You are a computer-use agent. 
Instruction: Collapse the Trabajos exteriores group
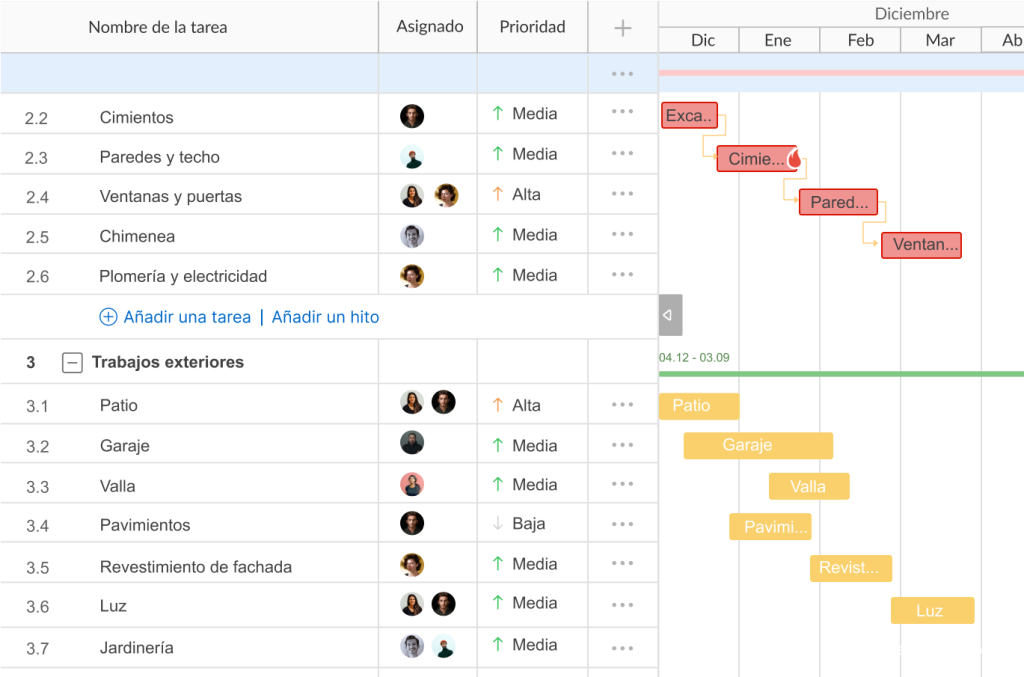pyautogui.click(x=72, y=362)
